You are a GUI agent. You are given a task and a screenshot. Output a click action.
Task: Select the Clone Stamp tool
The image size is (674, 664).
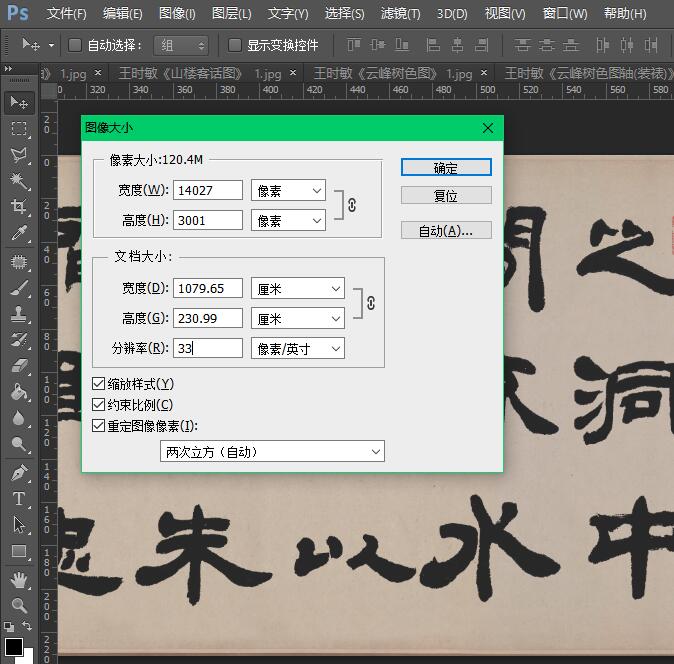18,314
